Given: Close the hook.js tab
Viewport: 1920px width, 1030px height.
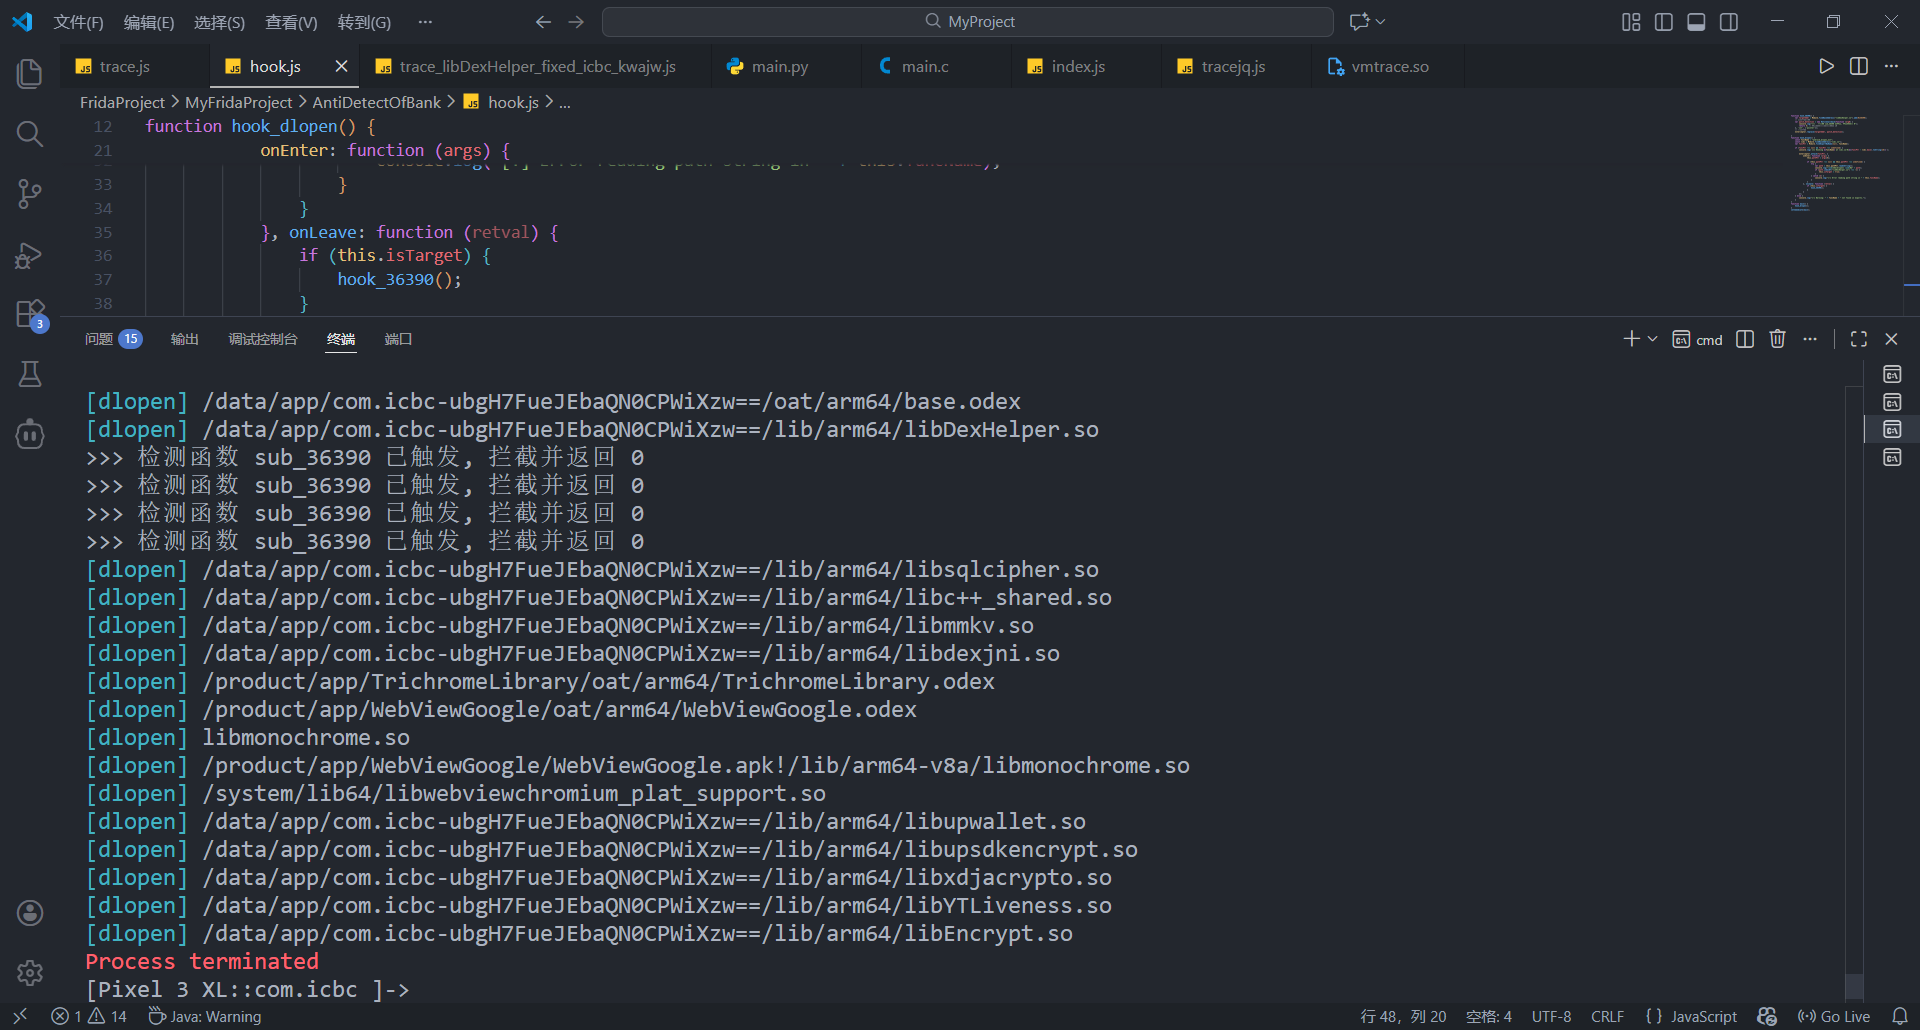Looking at the screenshot, I should 341,66.
